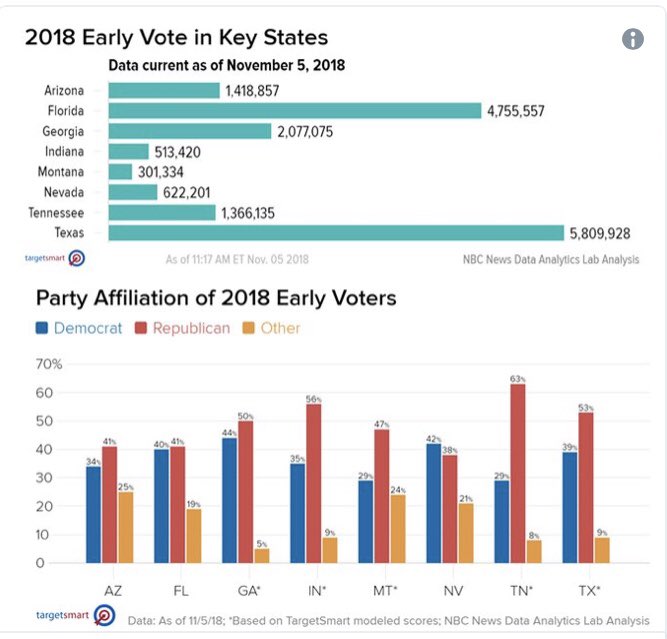Click the Georgia horizontal bar
Screen dimensions: 667x639
coord(190,131)
